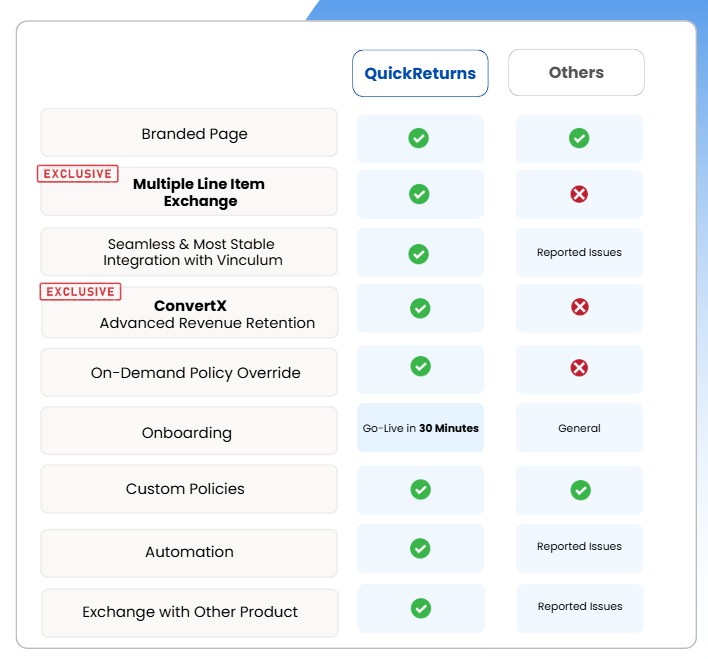Click the General cell for Onboarding
This screenshot has height=659, width=708.
[579, 428]
